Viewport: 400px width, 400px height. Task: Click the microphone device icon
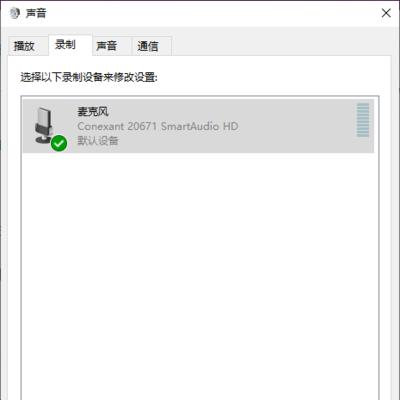point(44,125)
